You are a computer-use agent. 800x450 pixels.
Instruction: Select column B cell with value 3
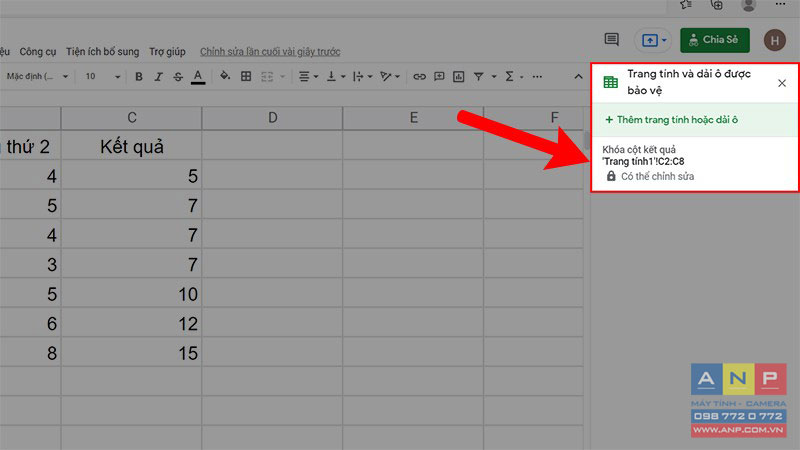pos(30,264)
